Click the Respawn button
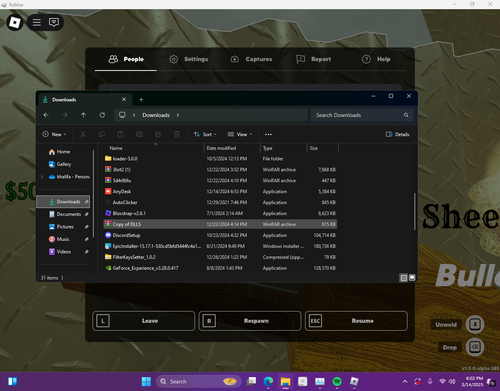 (250, 321)
